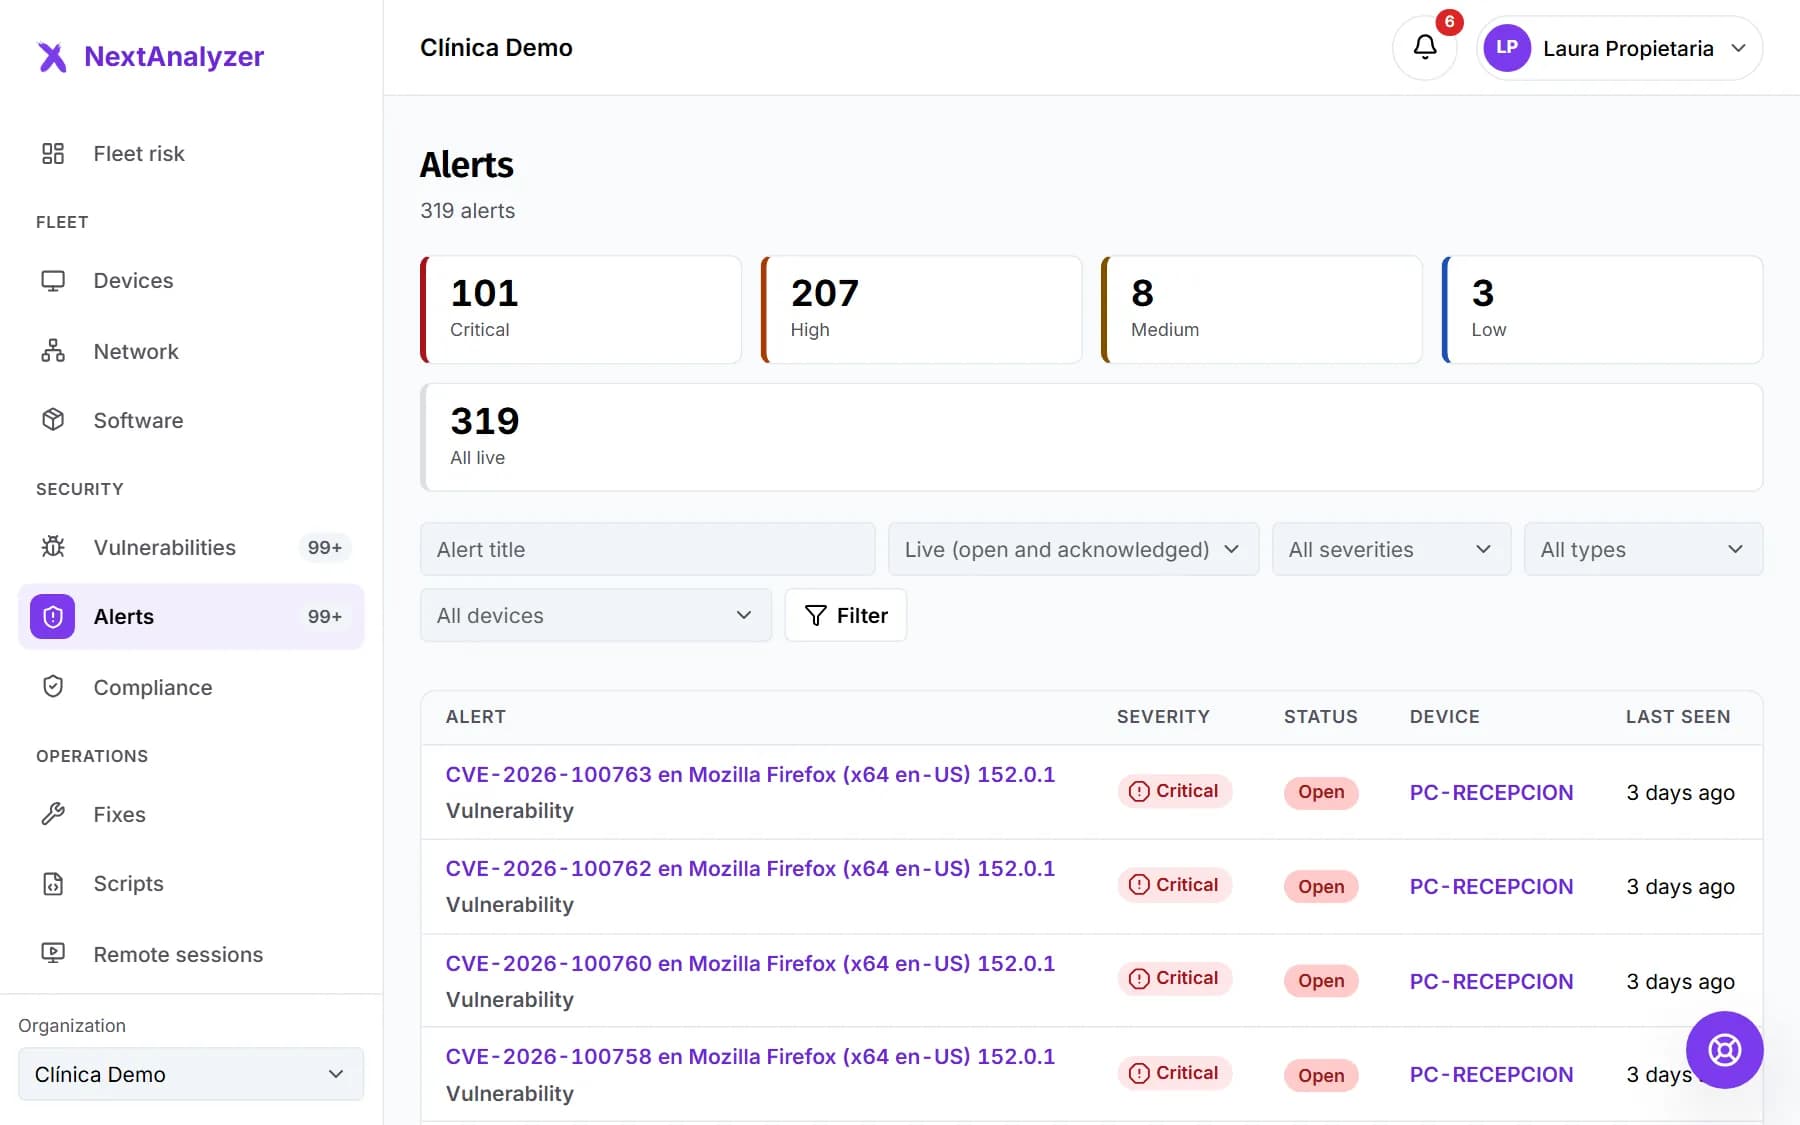Open the All devices dropdown

click(x=596, y=615)
